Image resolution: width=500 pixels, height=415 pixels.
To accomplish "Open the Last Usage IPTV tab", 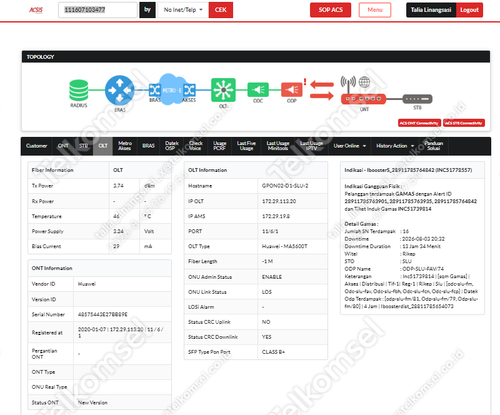I will point(311,146).
